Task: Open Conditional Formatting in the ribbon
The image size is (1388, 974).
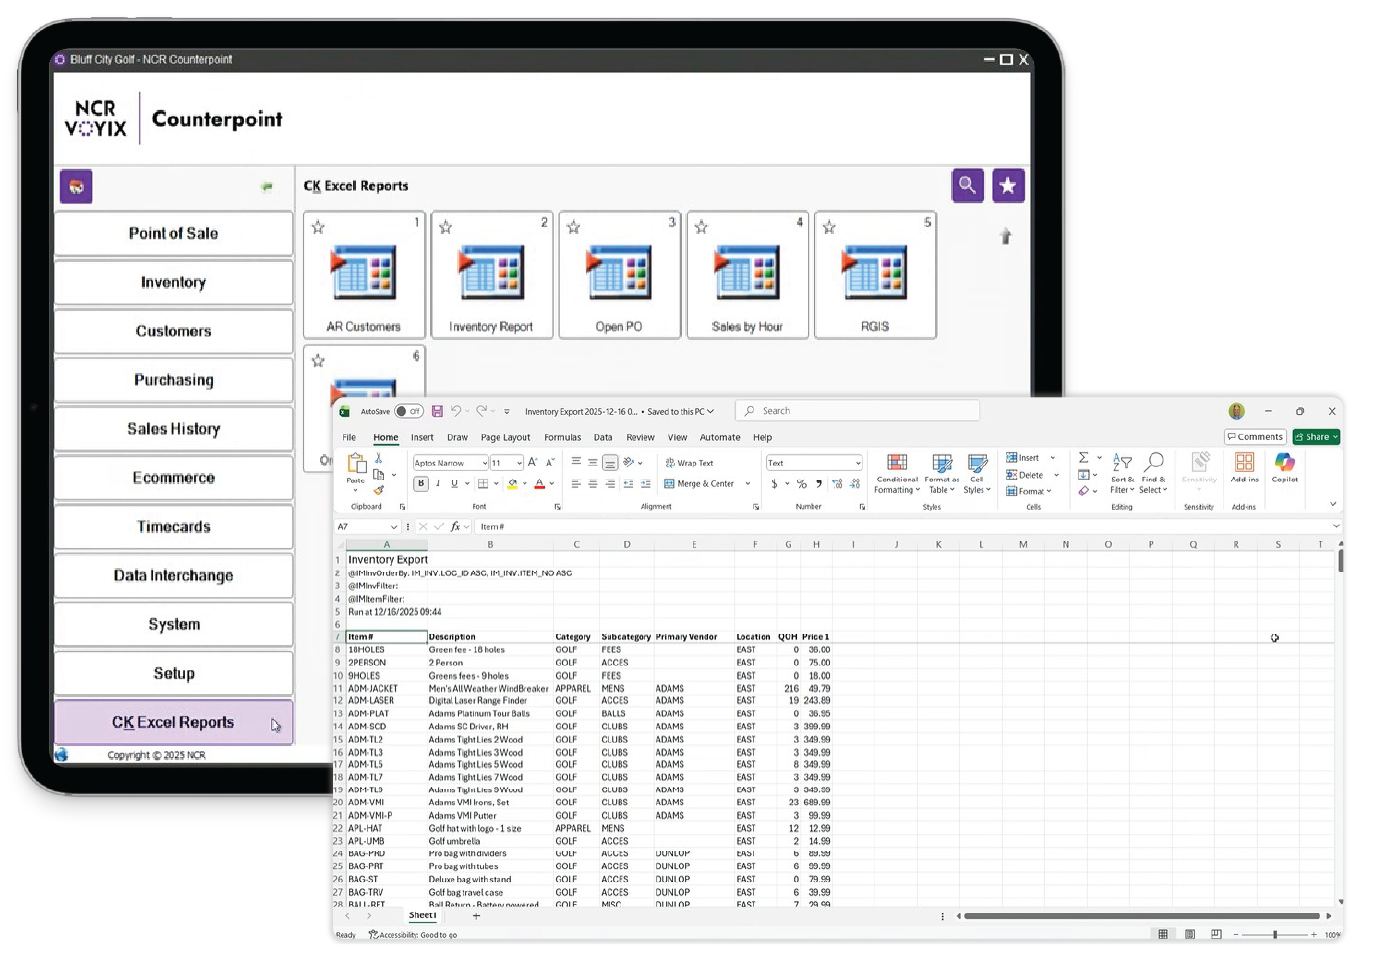Action: click(897, 473)
